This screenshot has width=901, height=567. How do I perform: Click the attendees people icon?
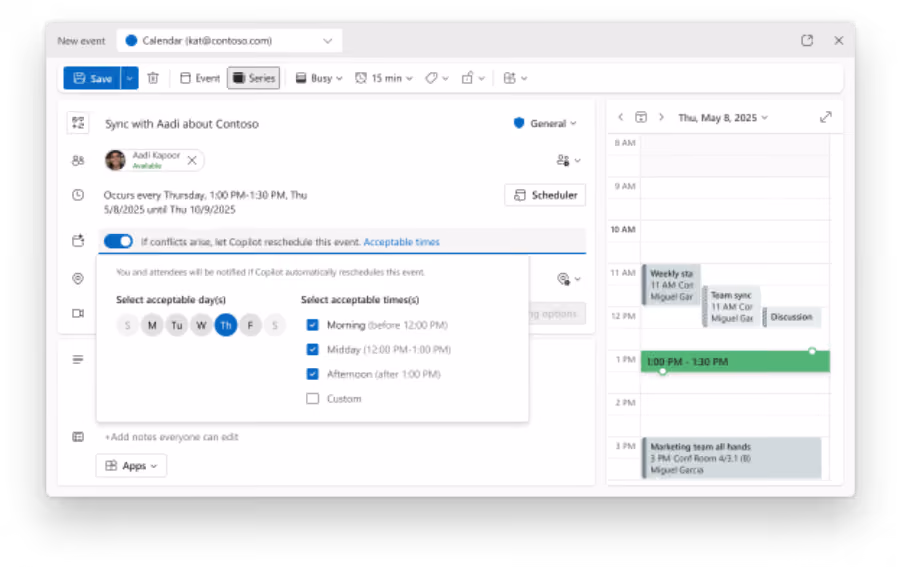[78, 161]
